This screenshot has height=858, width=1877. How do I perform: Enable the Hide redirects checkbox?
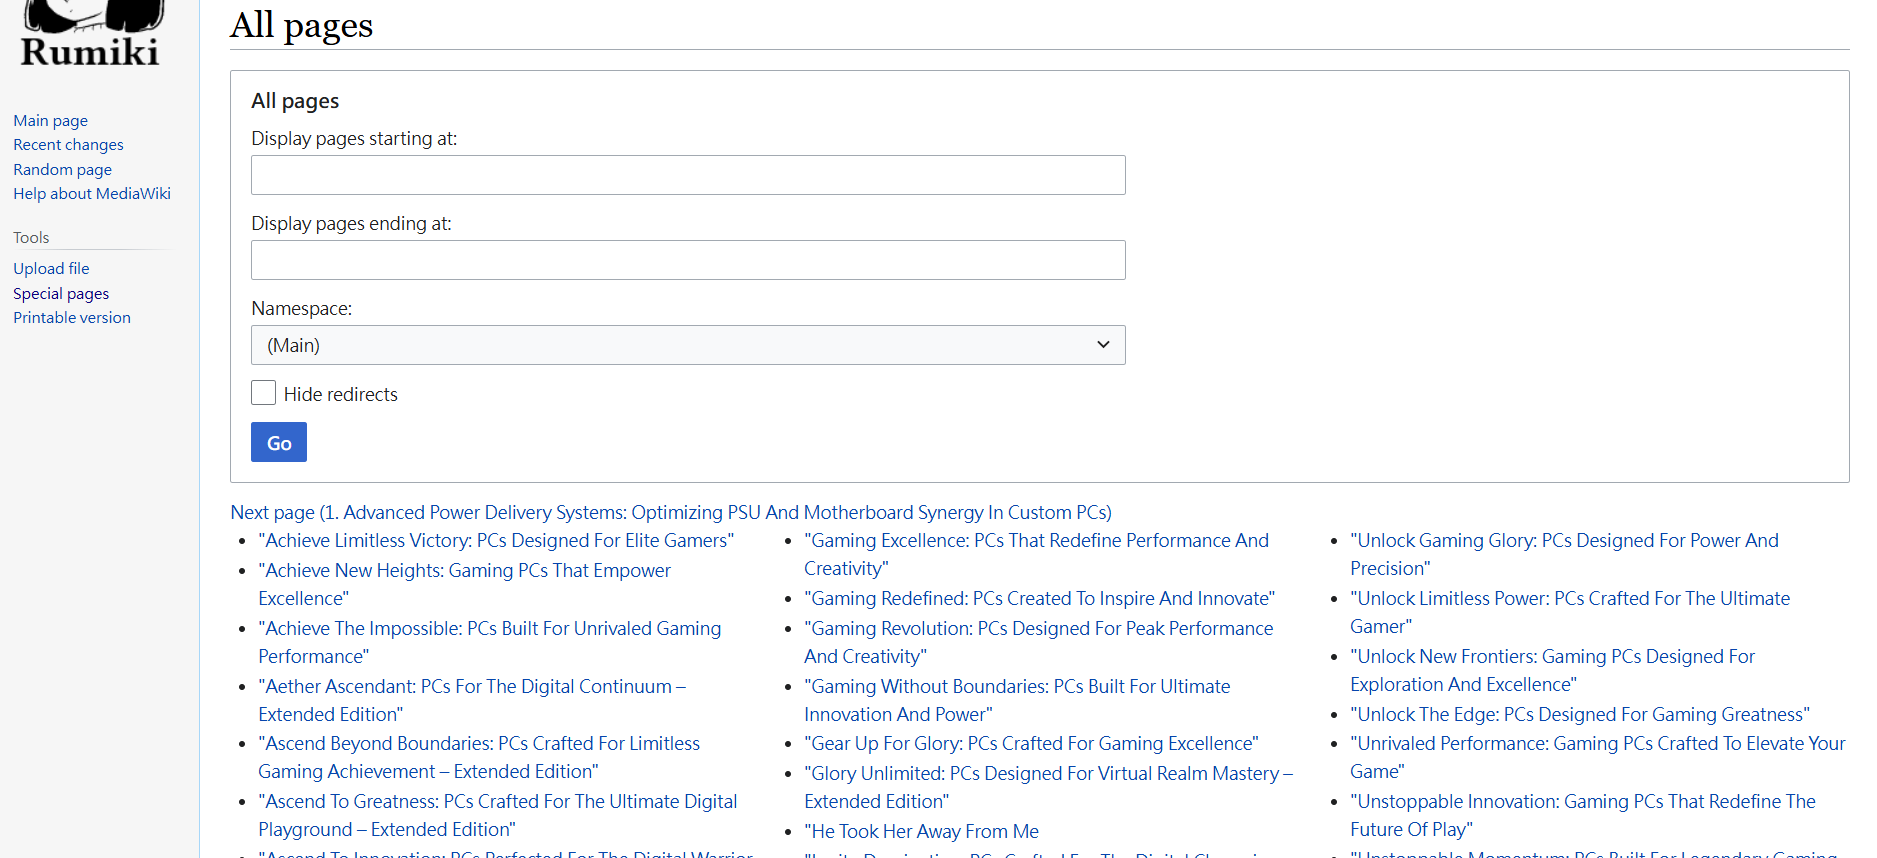264,393
